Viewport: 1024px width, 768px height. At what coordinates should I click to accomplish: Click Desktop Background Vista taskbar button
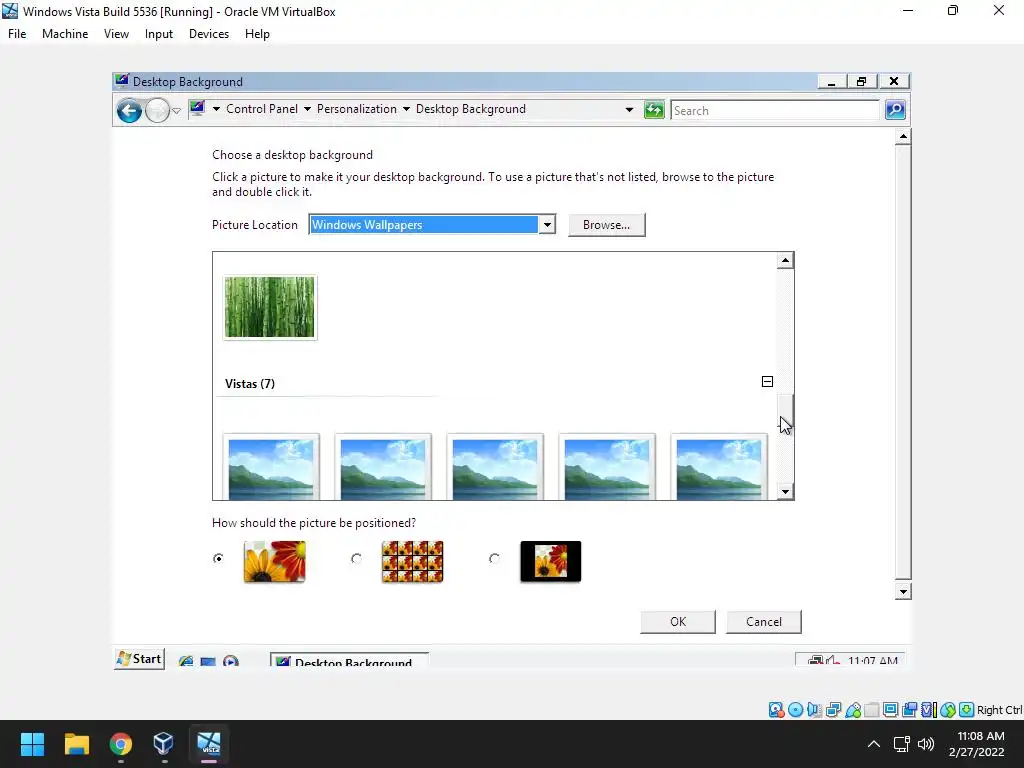(x=350, y=661)
